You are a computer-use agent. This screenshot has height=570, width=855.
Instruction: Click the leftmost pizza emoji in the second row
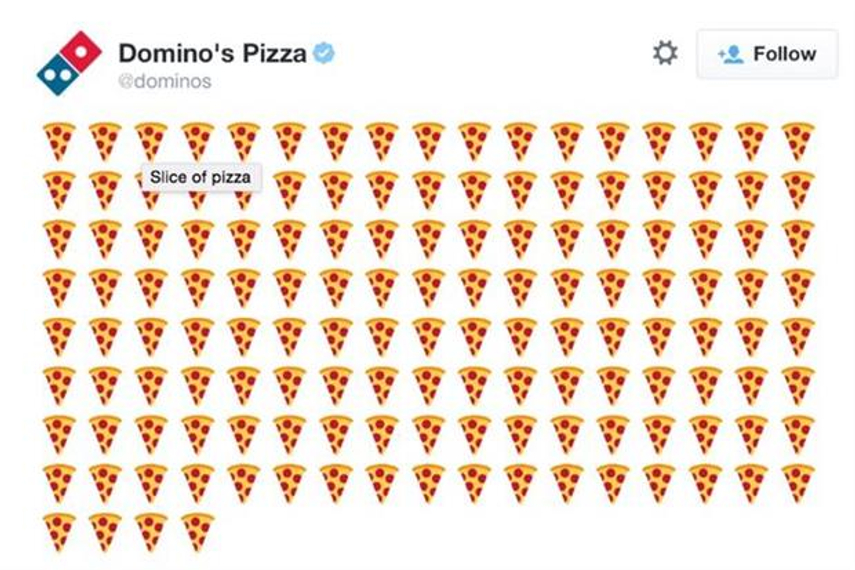(x=59, y=189)
